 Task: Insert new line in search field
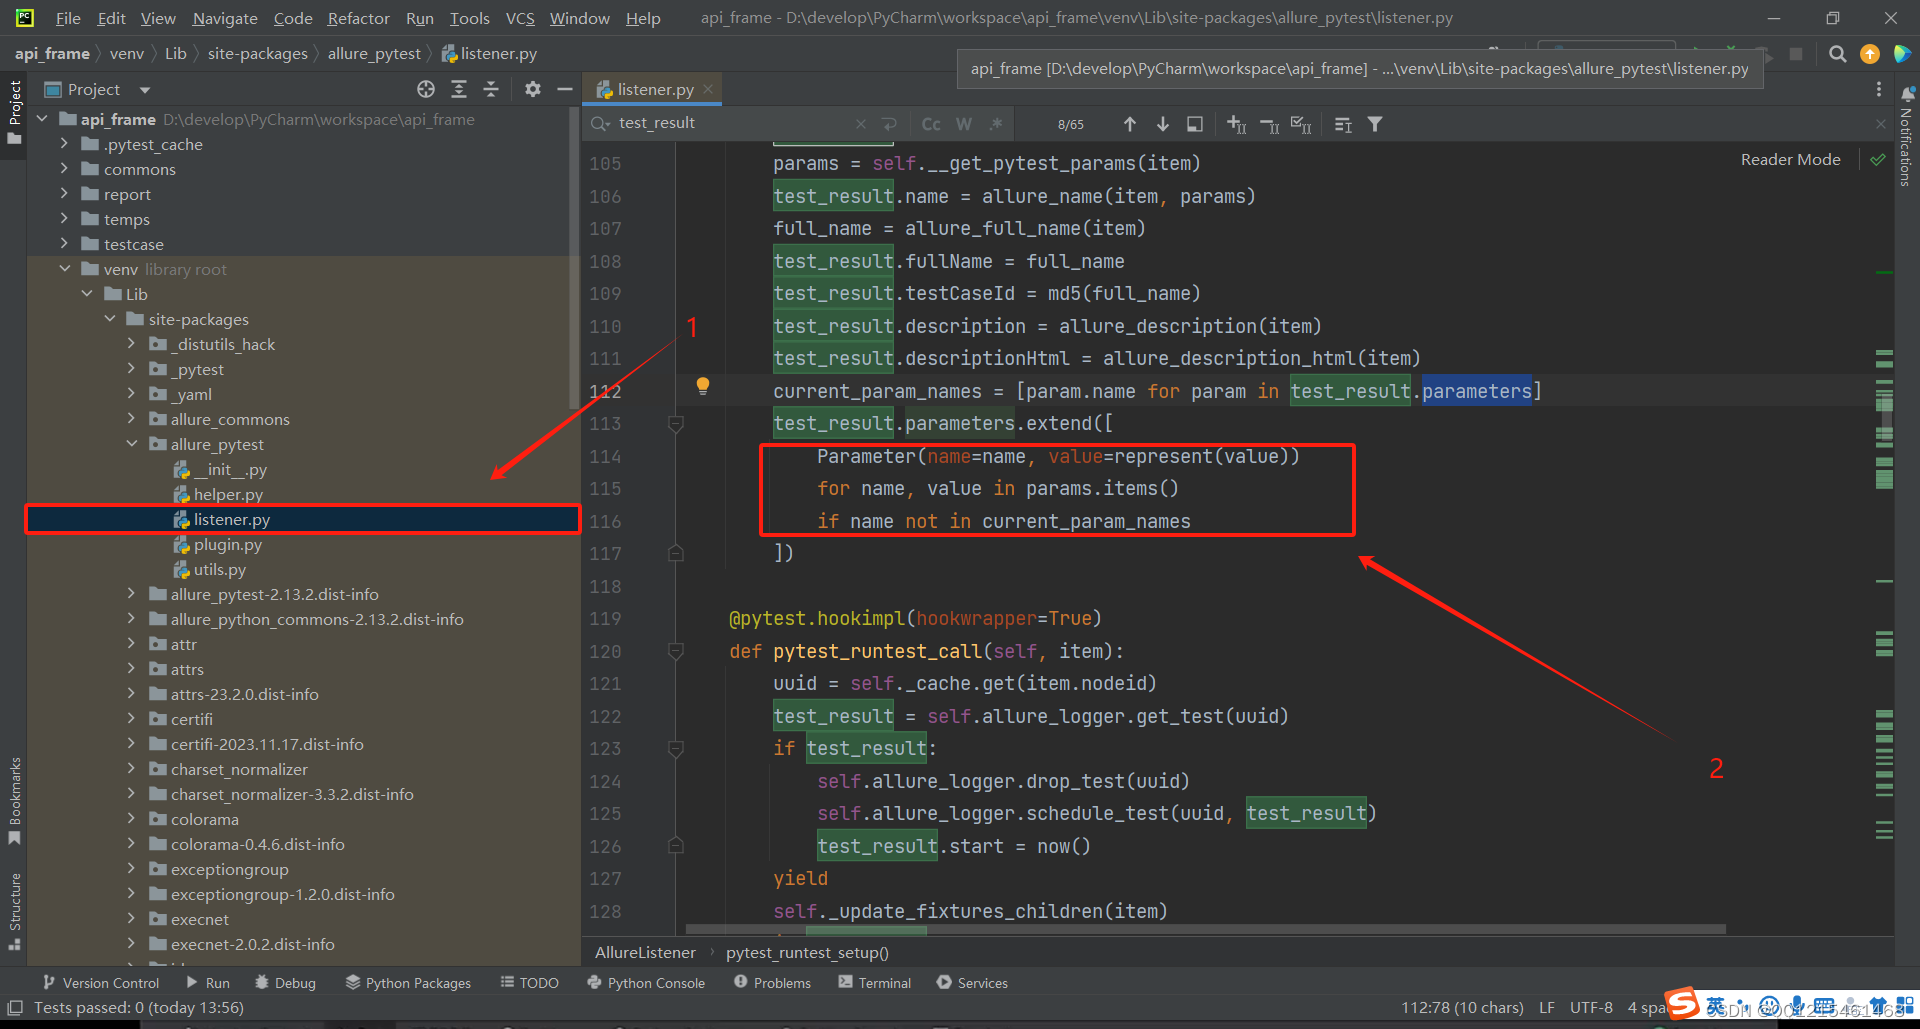(890, 123)
